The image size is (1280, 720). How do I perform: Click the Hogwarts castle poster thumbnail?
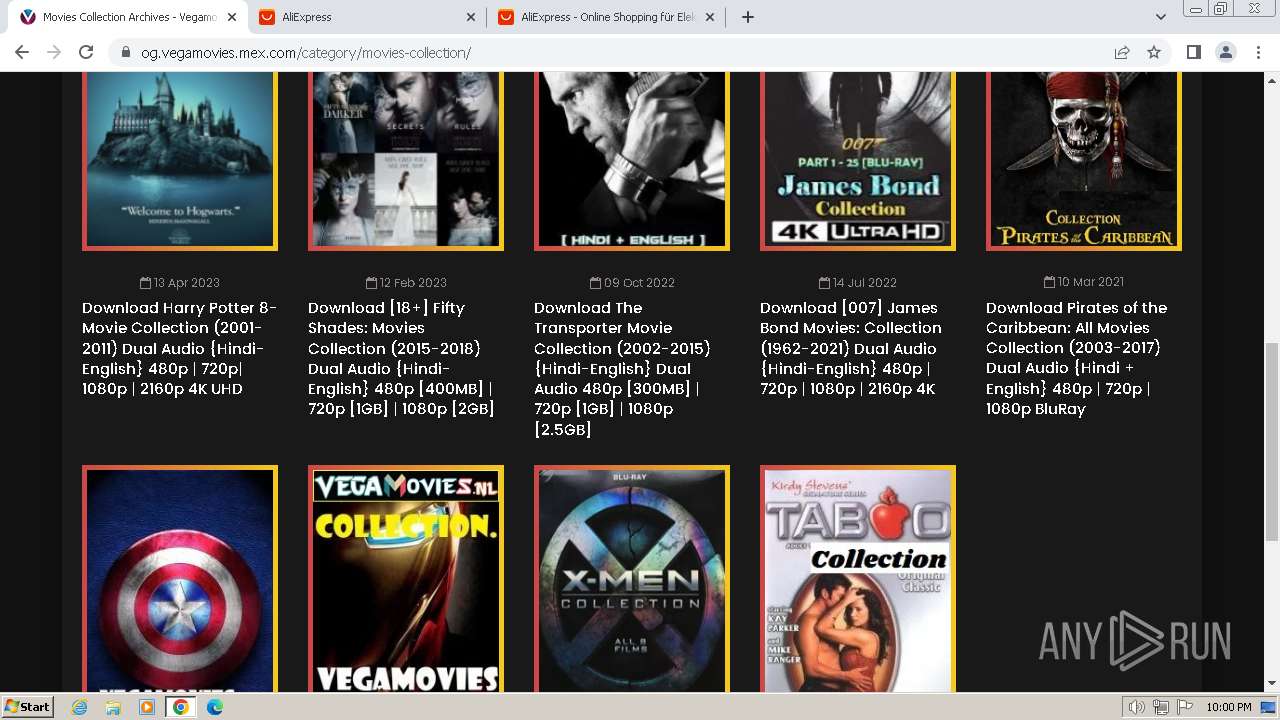click(x=180, y=160)
